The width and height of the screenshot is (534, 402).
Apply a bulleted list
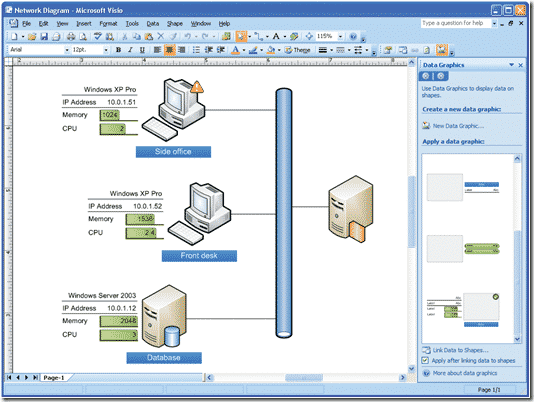pos(196,50)
